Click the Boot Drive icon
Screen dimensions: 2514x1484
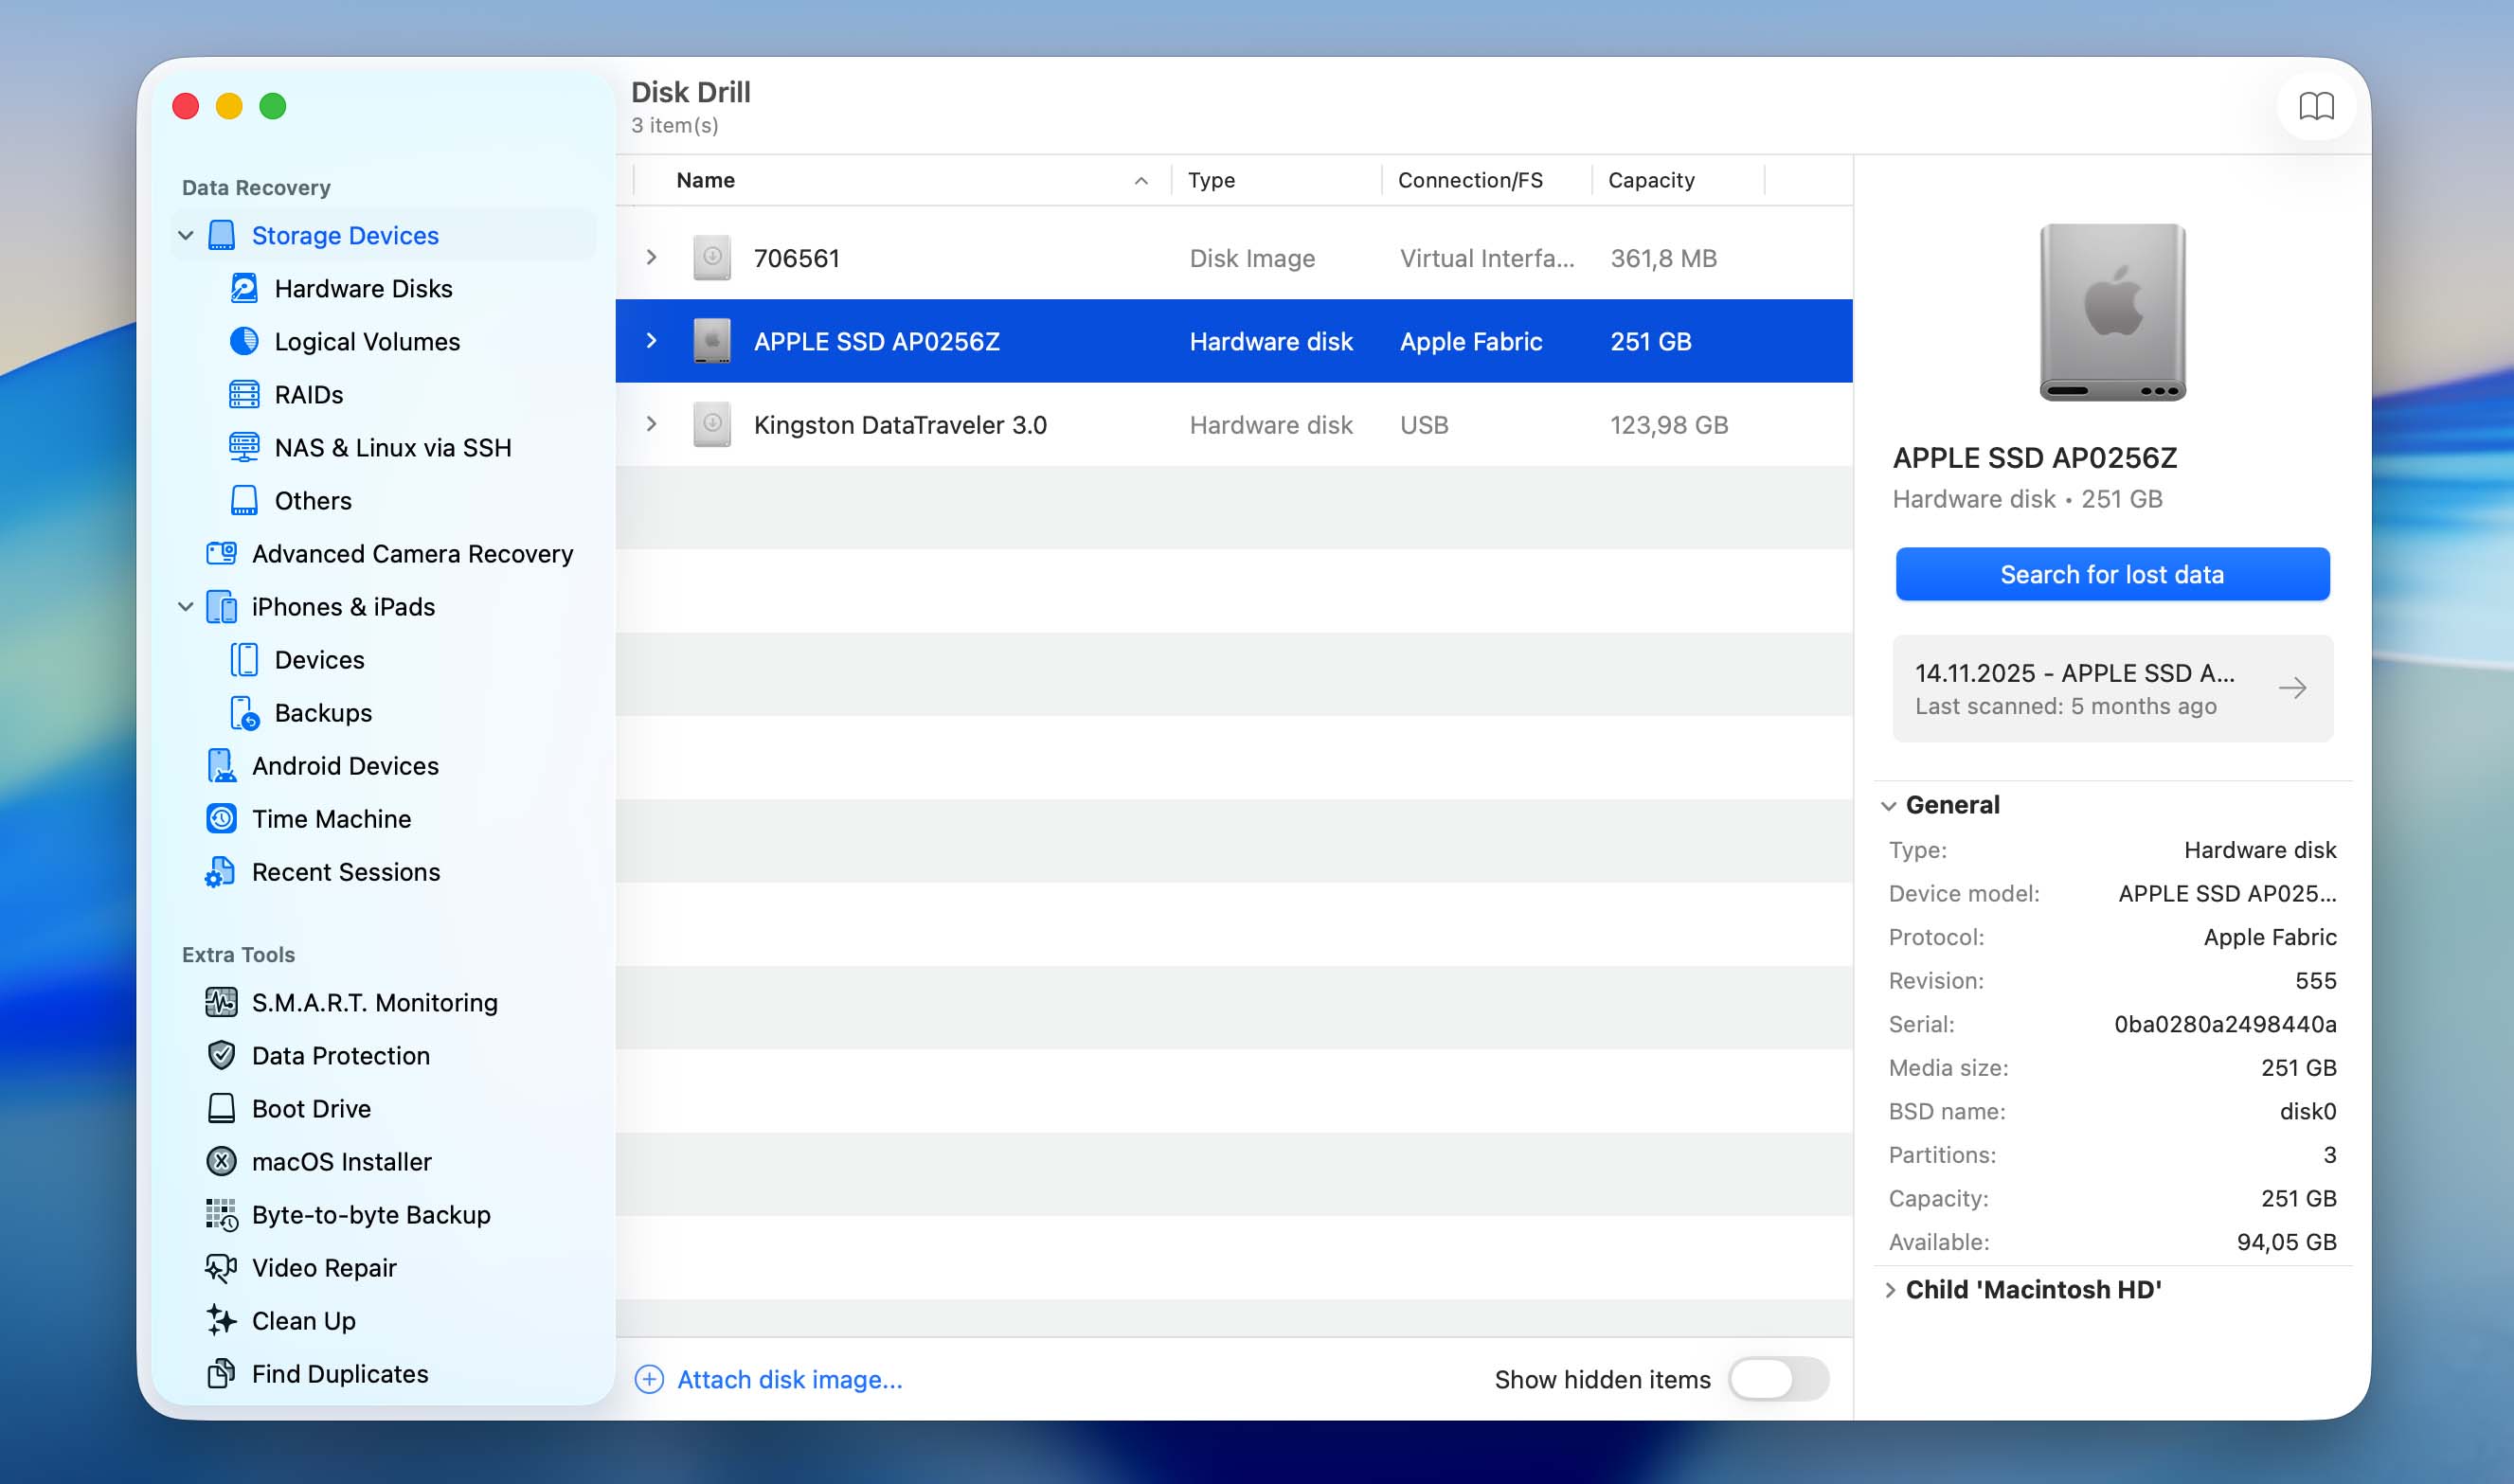221,1108
